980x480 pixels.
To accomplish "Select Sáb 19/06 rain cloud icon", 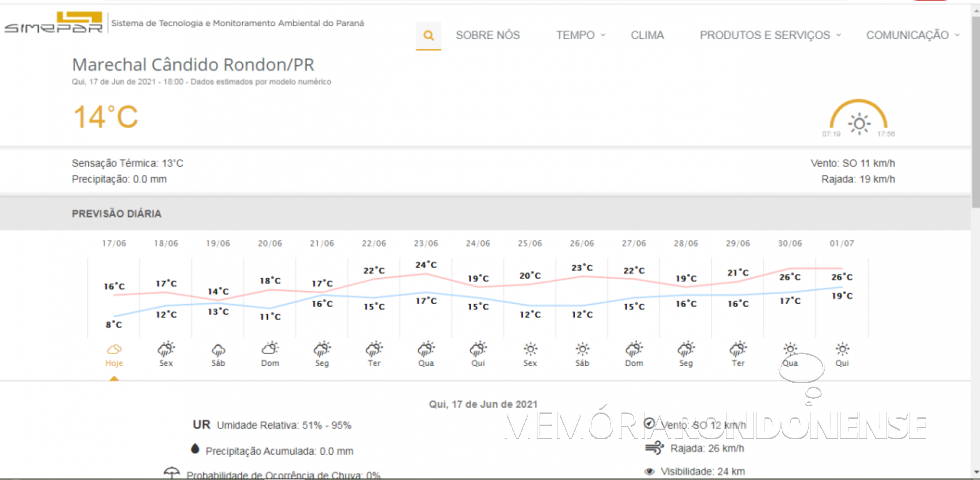I will 218,349.
